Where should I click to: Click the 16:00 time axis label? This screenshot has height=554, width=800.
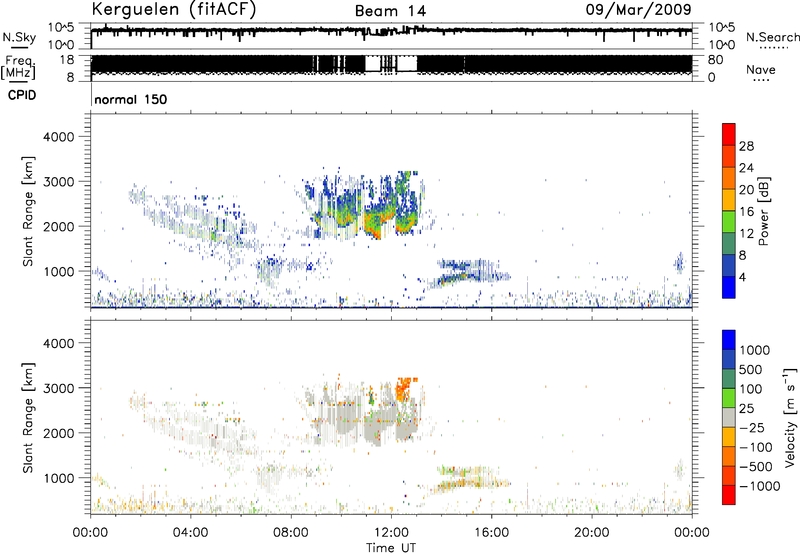(x=491, y=533)
